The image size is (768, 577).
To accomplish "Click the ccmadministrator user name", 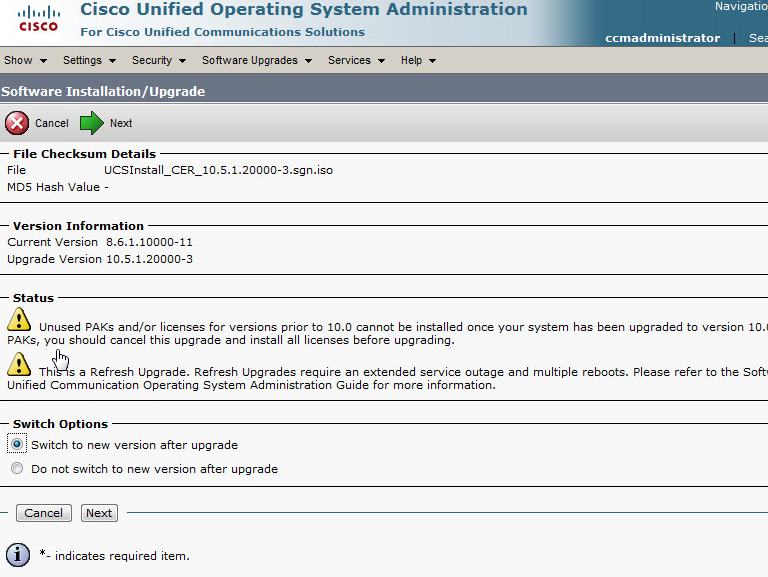I will (x=662, y=38).
